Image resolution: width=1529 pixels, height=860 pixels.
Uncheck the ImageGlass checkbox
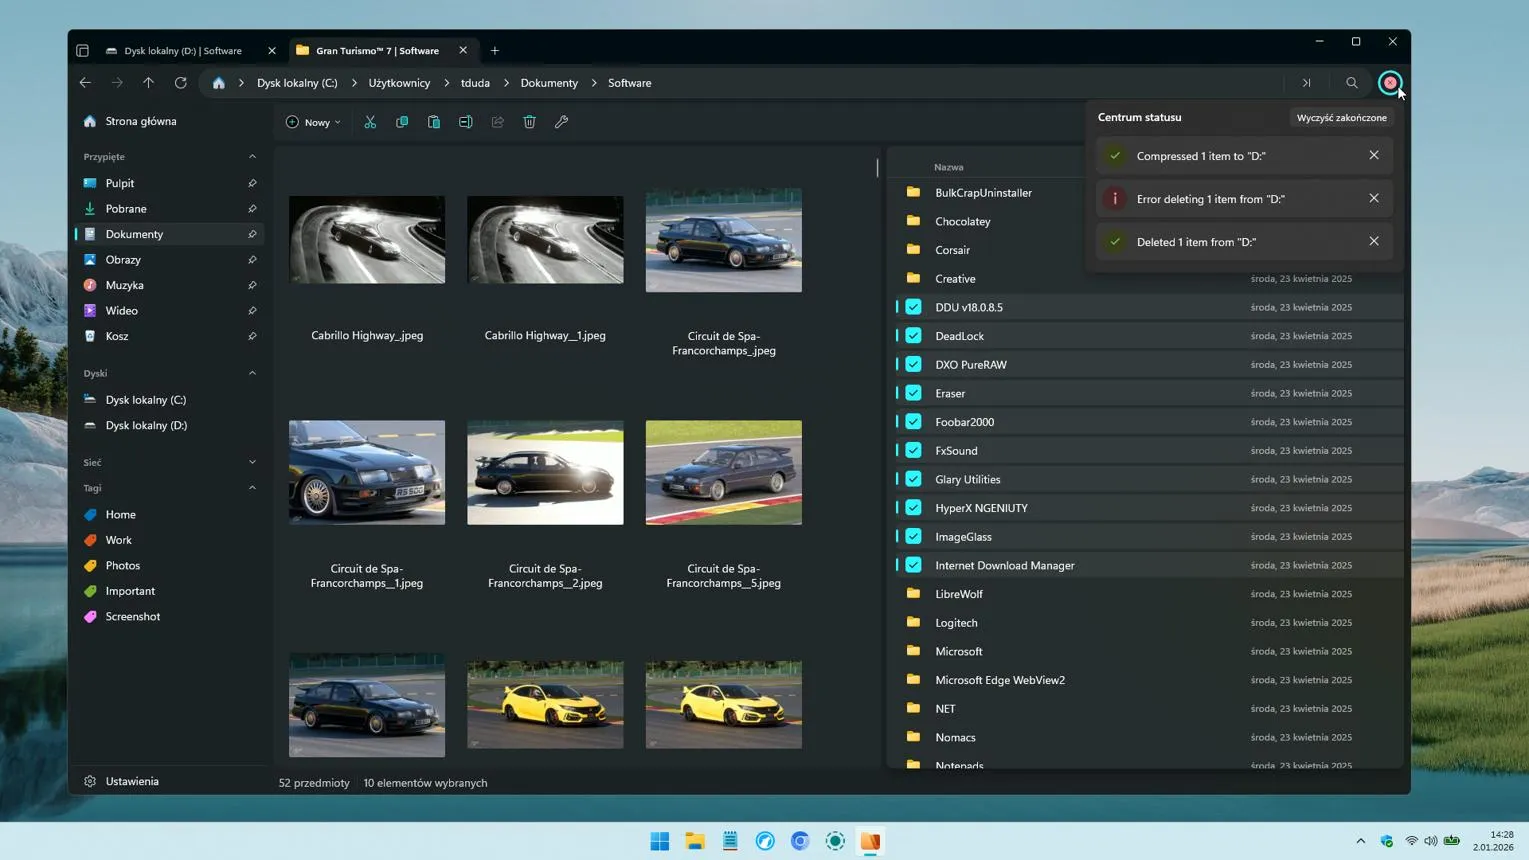click(914, 536)
